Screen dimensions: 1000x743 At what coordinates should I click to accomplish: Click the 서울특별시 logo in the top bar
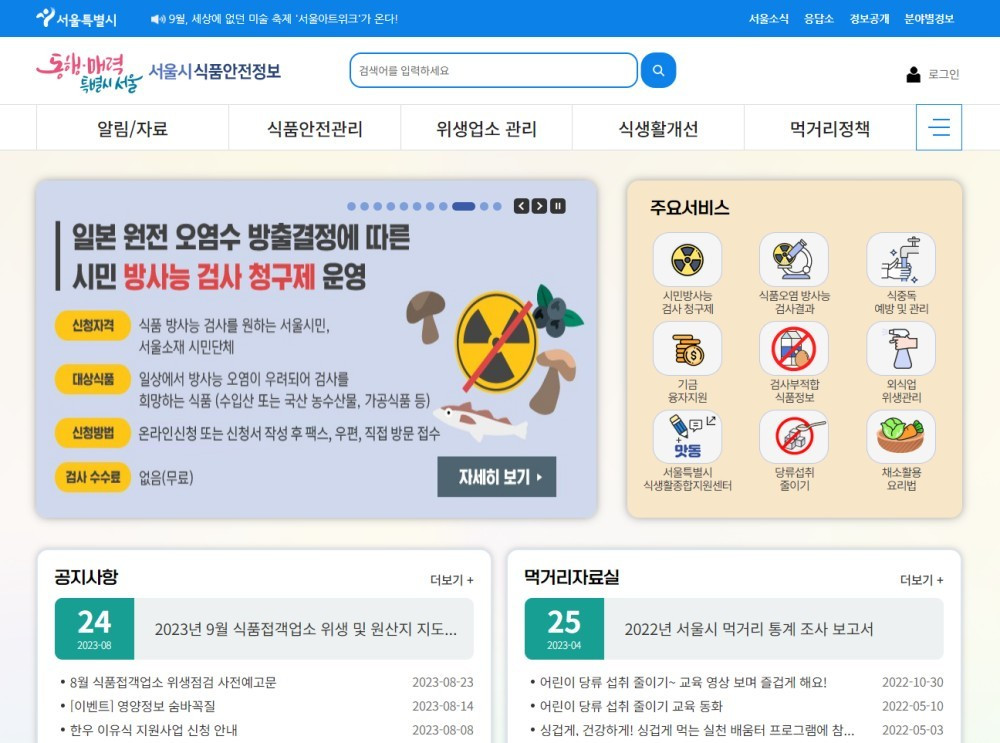[x=77, y=18]
